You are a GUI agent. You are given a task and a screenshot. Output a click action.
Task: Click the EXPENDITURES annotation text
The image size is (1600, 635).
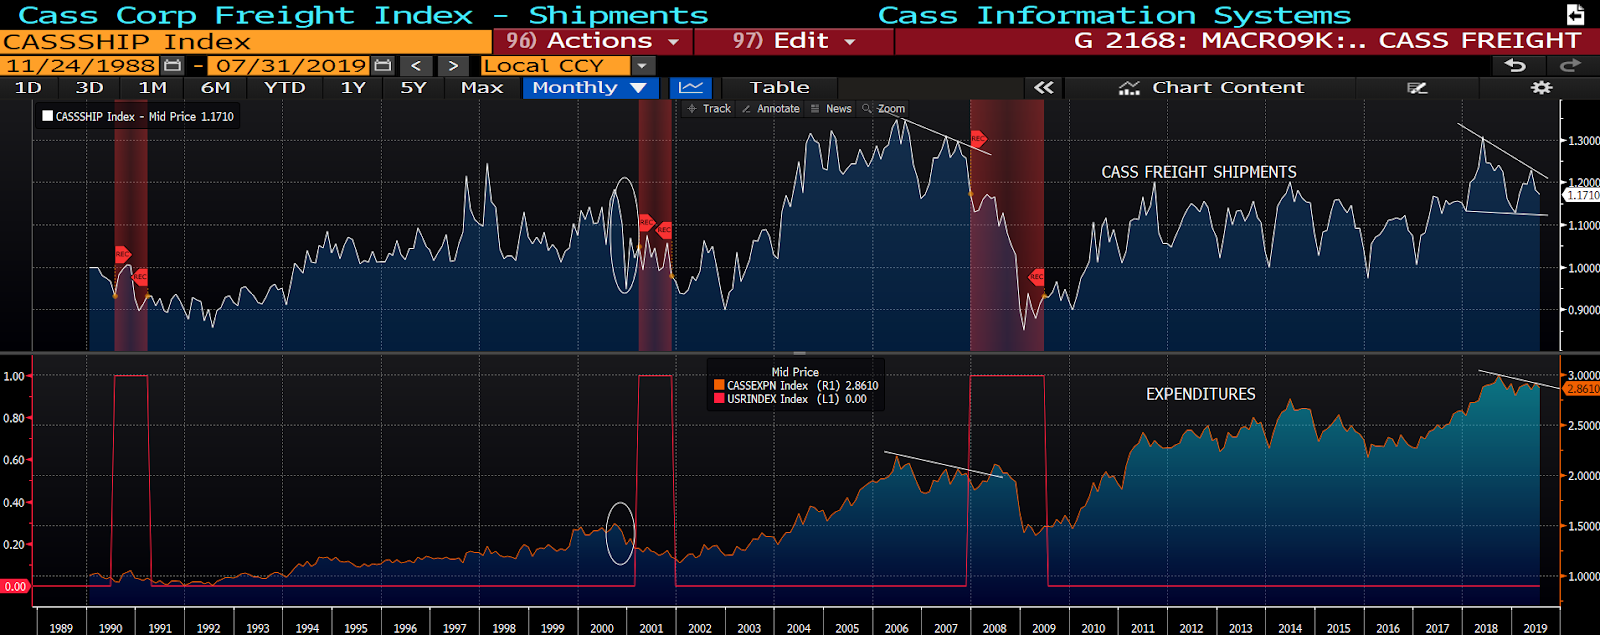click(1200, 394)
